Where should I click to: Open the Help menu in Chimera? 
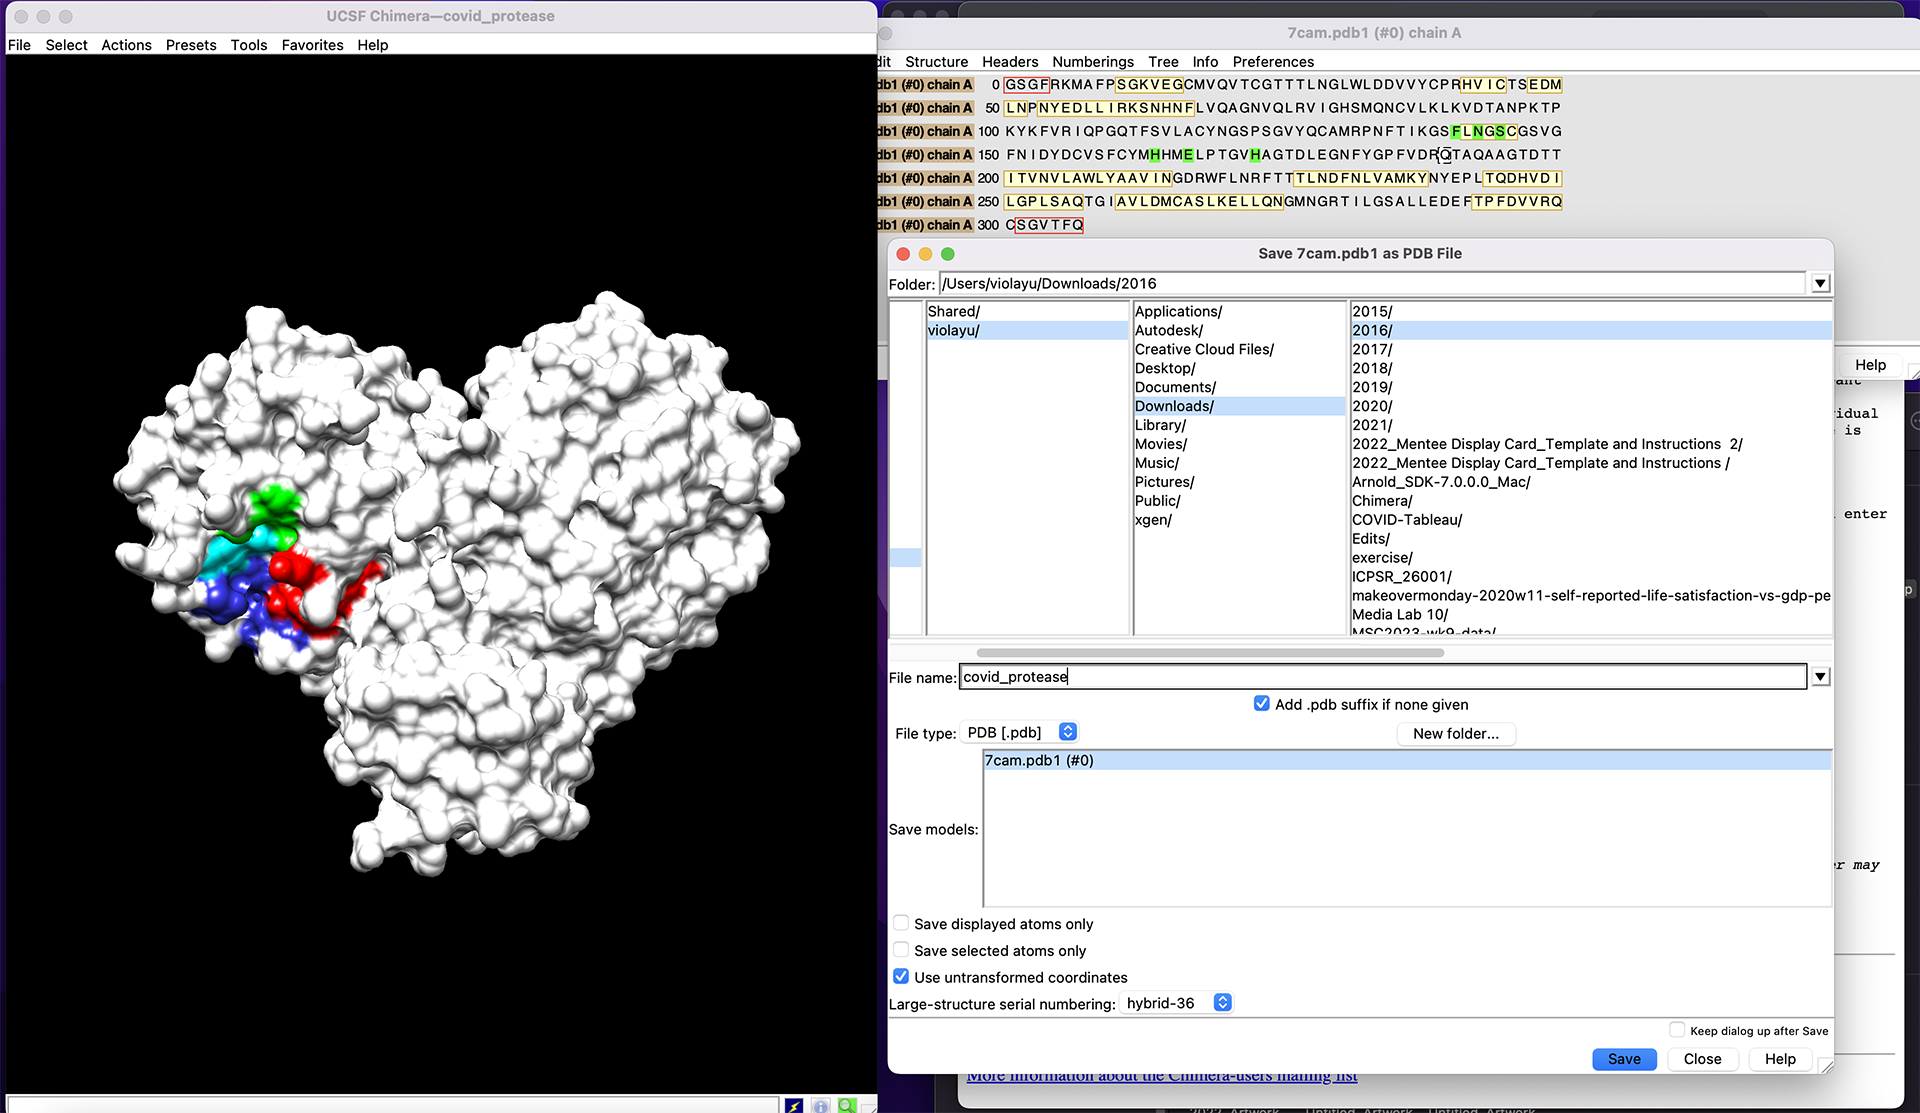click(x=373, y=45)
